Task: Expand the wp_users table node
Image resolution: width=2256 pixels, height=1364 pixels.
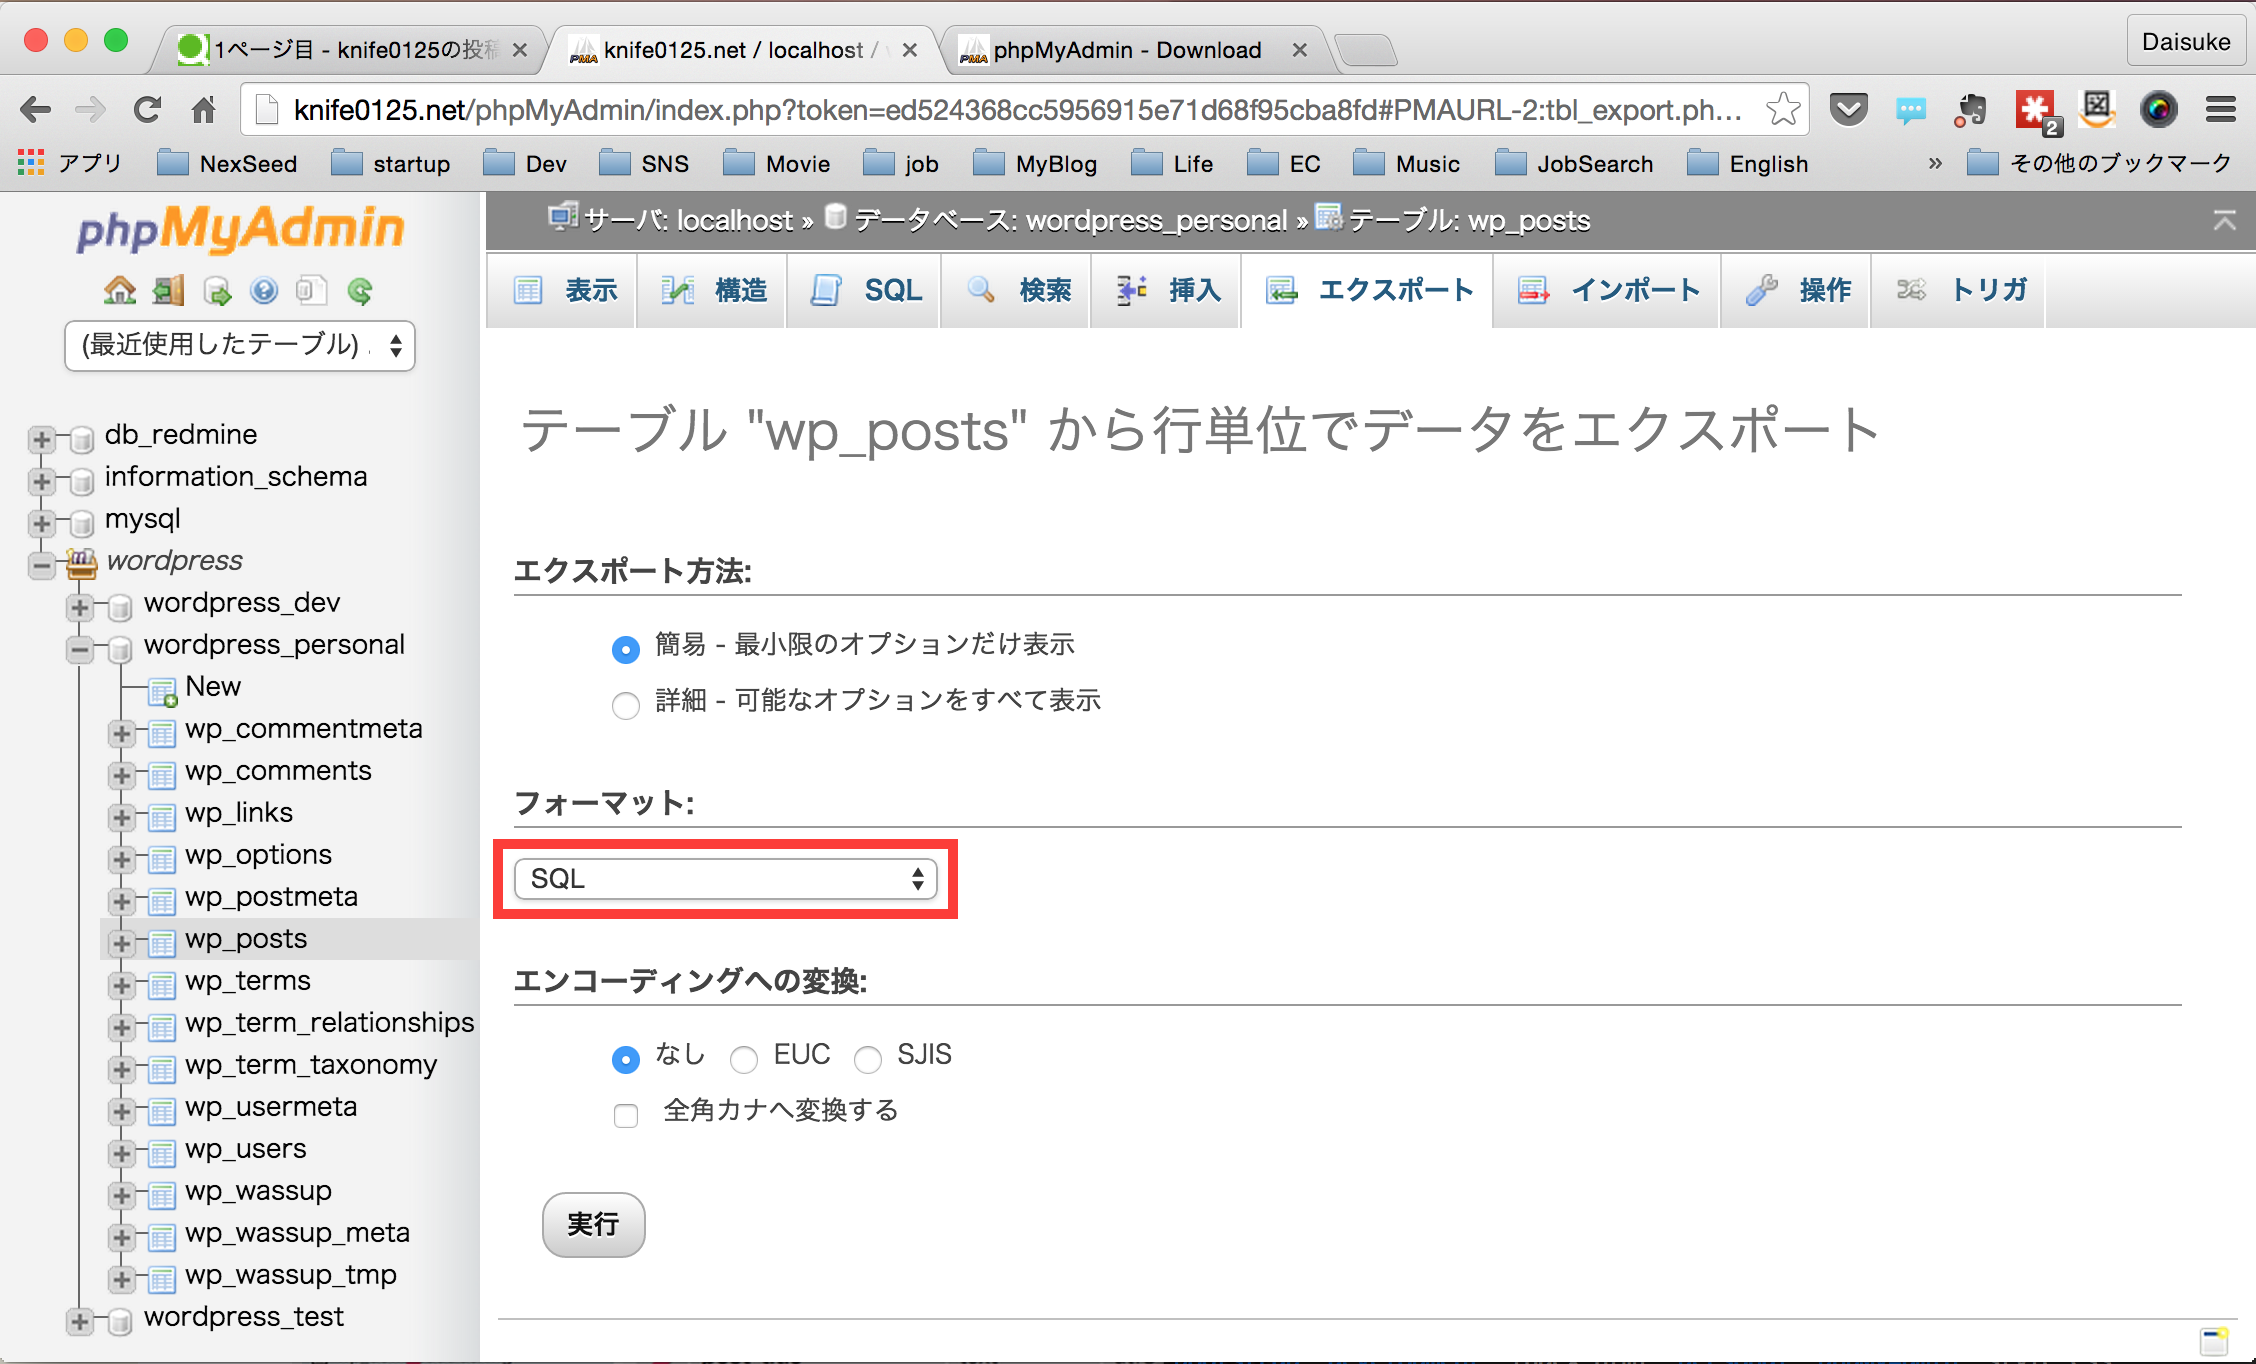Action: pyautogui.click(x=122, y=1152)
